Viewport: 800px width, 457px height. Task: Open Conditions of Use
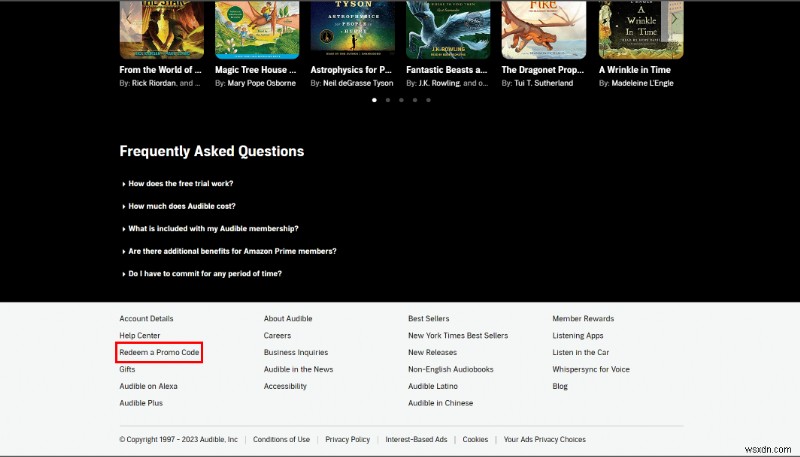tap(281, 439)
